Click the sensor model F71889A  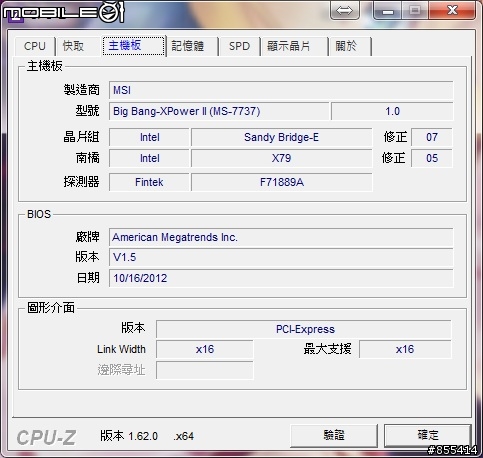coord(282,182)
